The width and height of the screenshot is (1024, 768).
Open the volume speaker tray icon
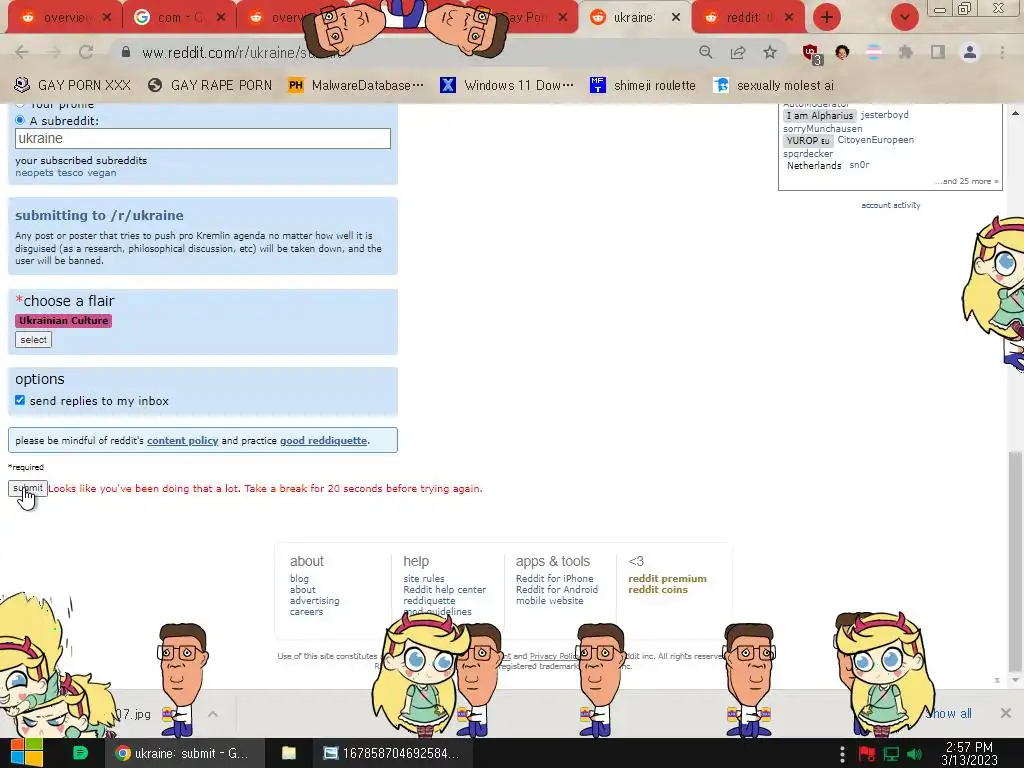pyautogui.click(x=915, y=754)
